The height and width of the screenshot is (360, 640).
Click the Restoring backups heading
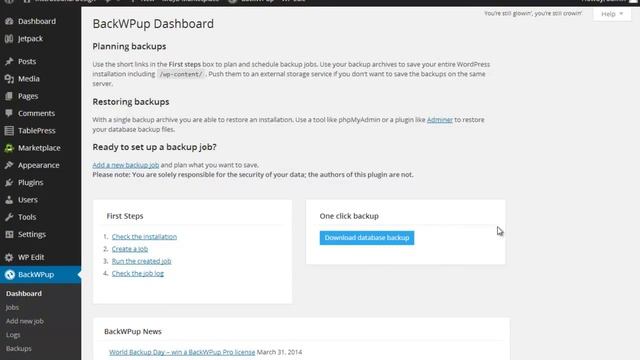point(131,102)
